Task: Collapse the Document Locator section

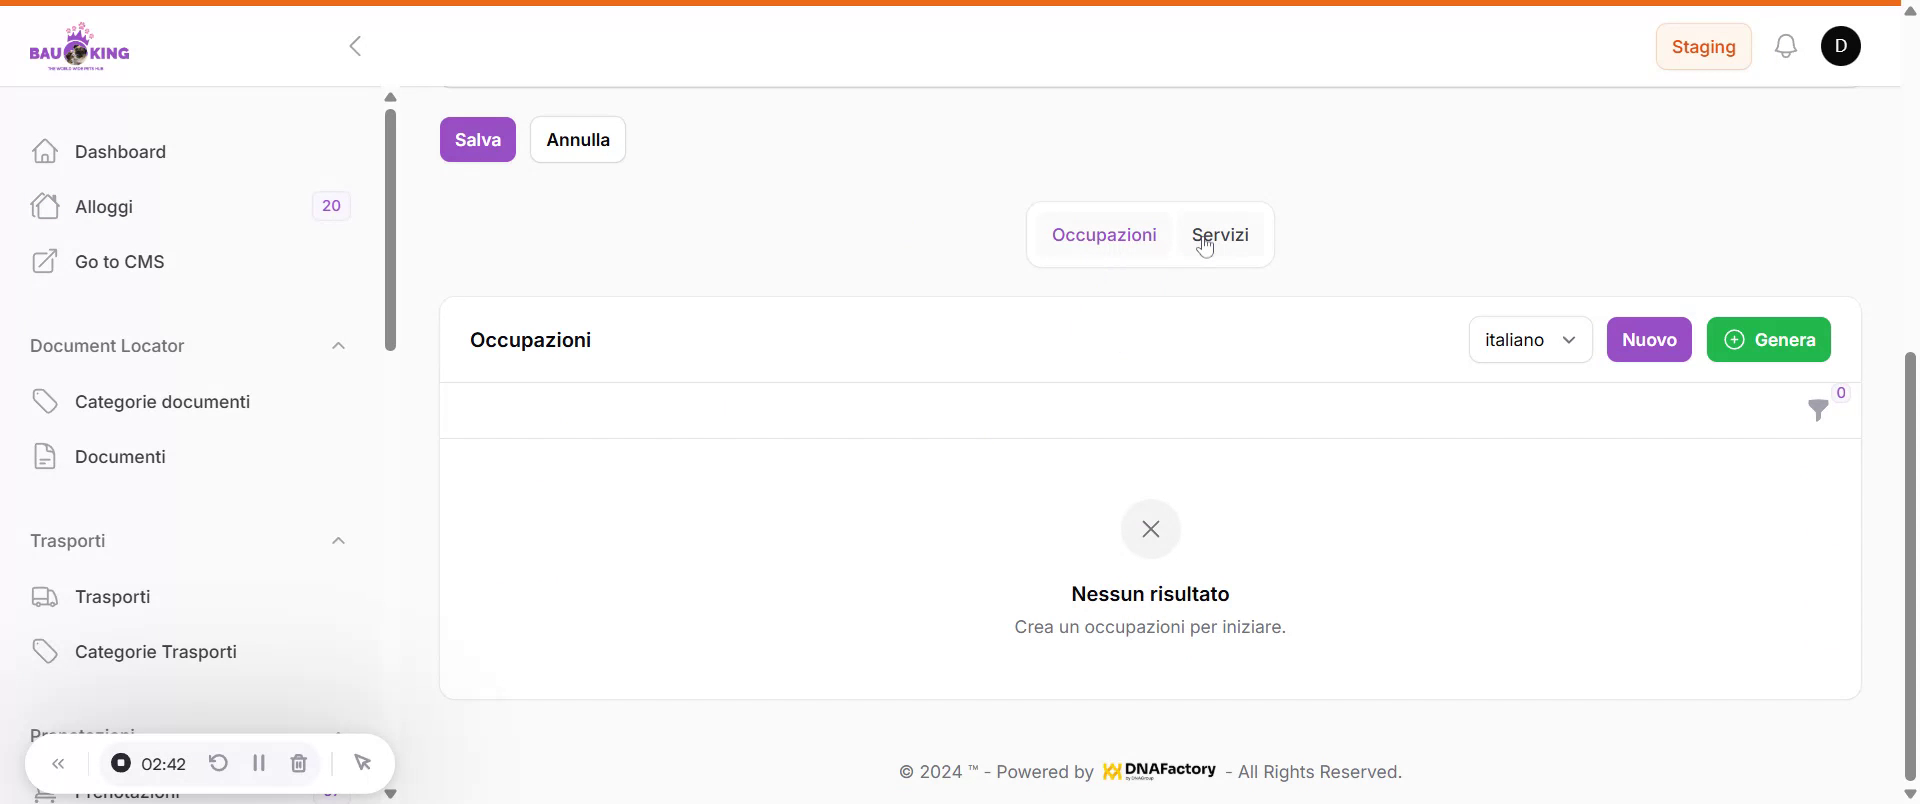Action: [x=338, y=346]
